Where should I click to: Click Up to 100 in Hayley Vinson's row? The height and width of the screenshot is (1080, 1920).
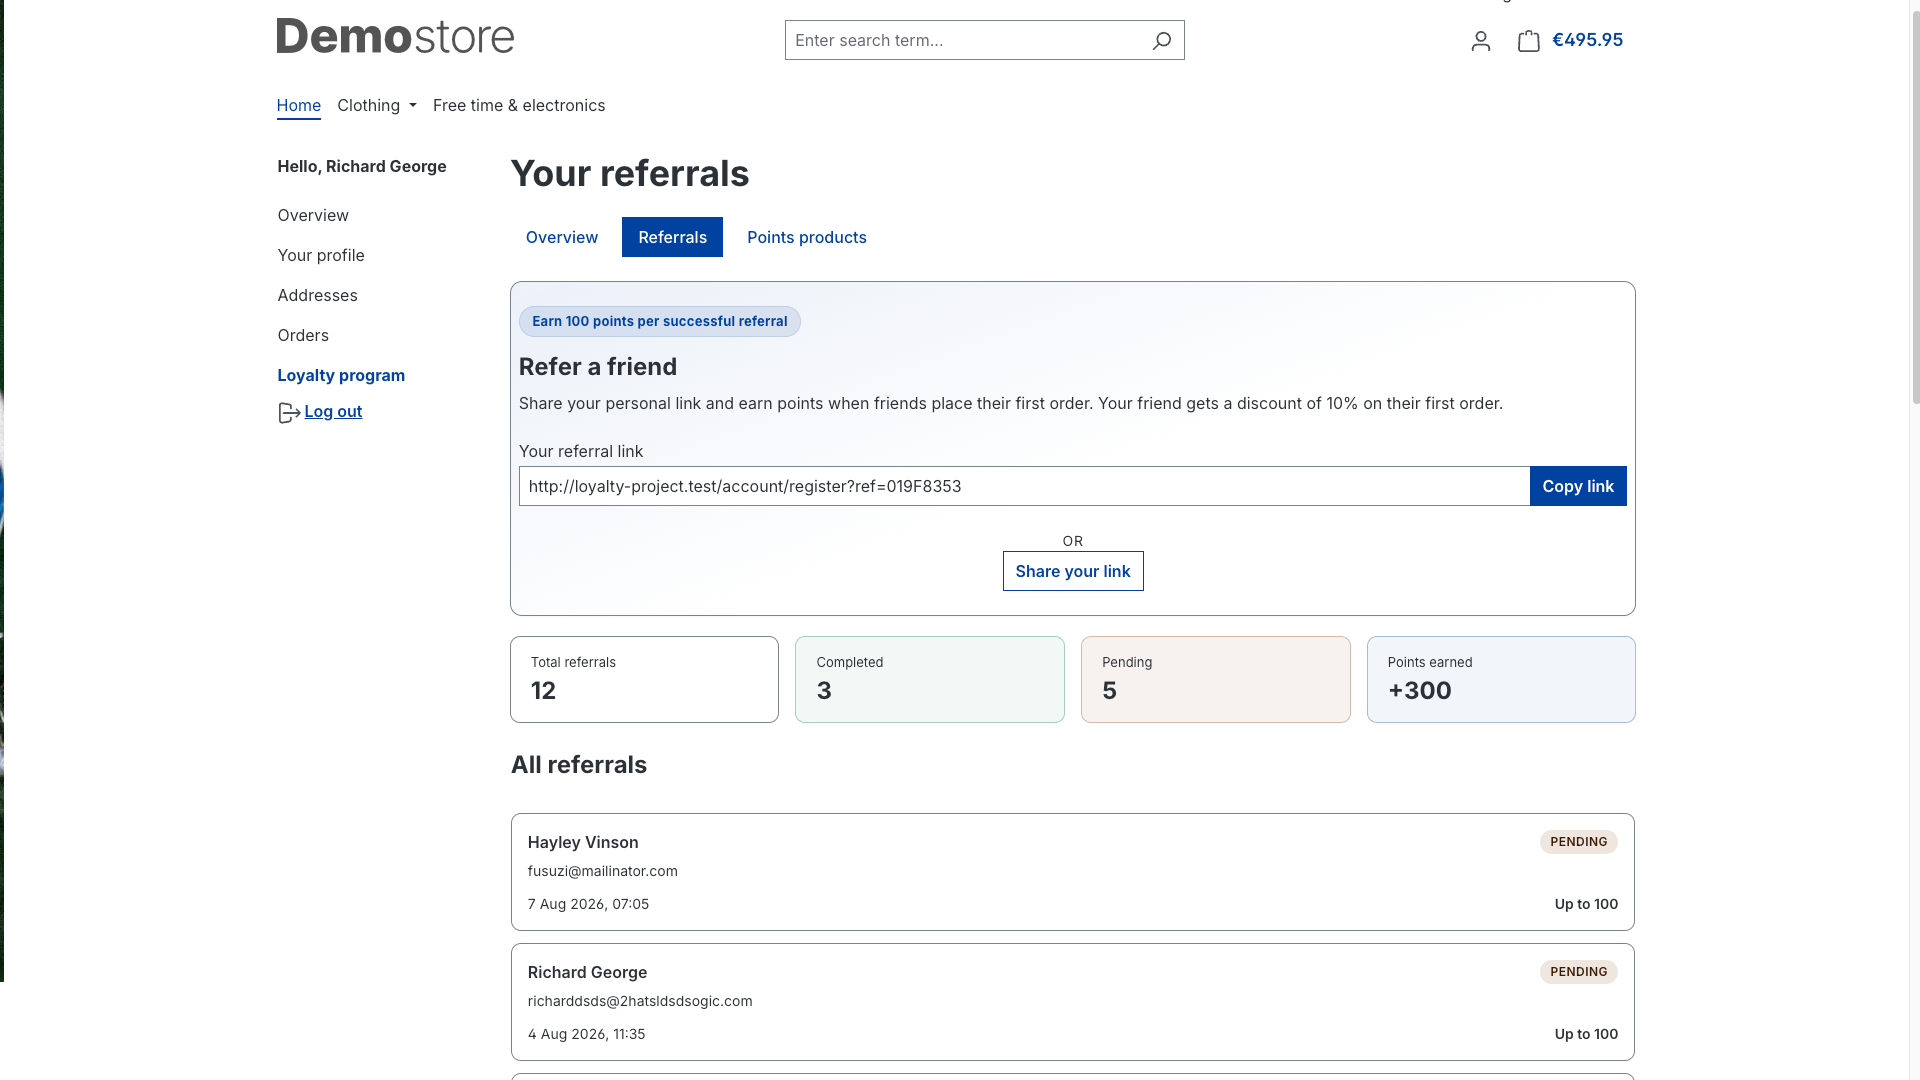tap(1586, 904)
